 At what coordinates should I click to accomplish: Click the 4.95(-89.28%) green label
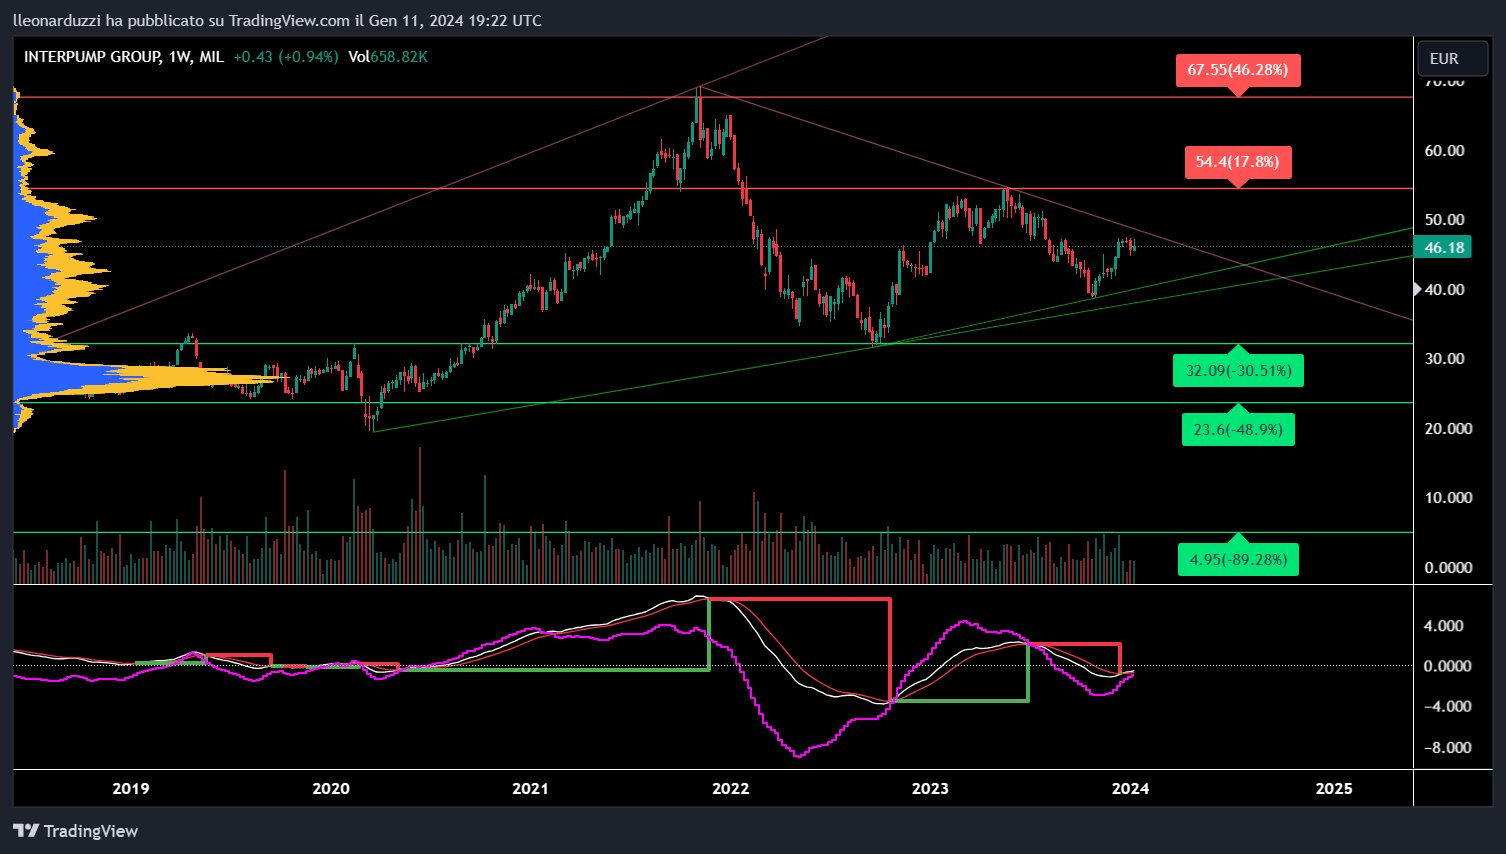pos(1238,559)
